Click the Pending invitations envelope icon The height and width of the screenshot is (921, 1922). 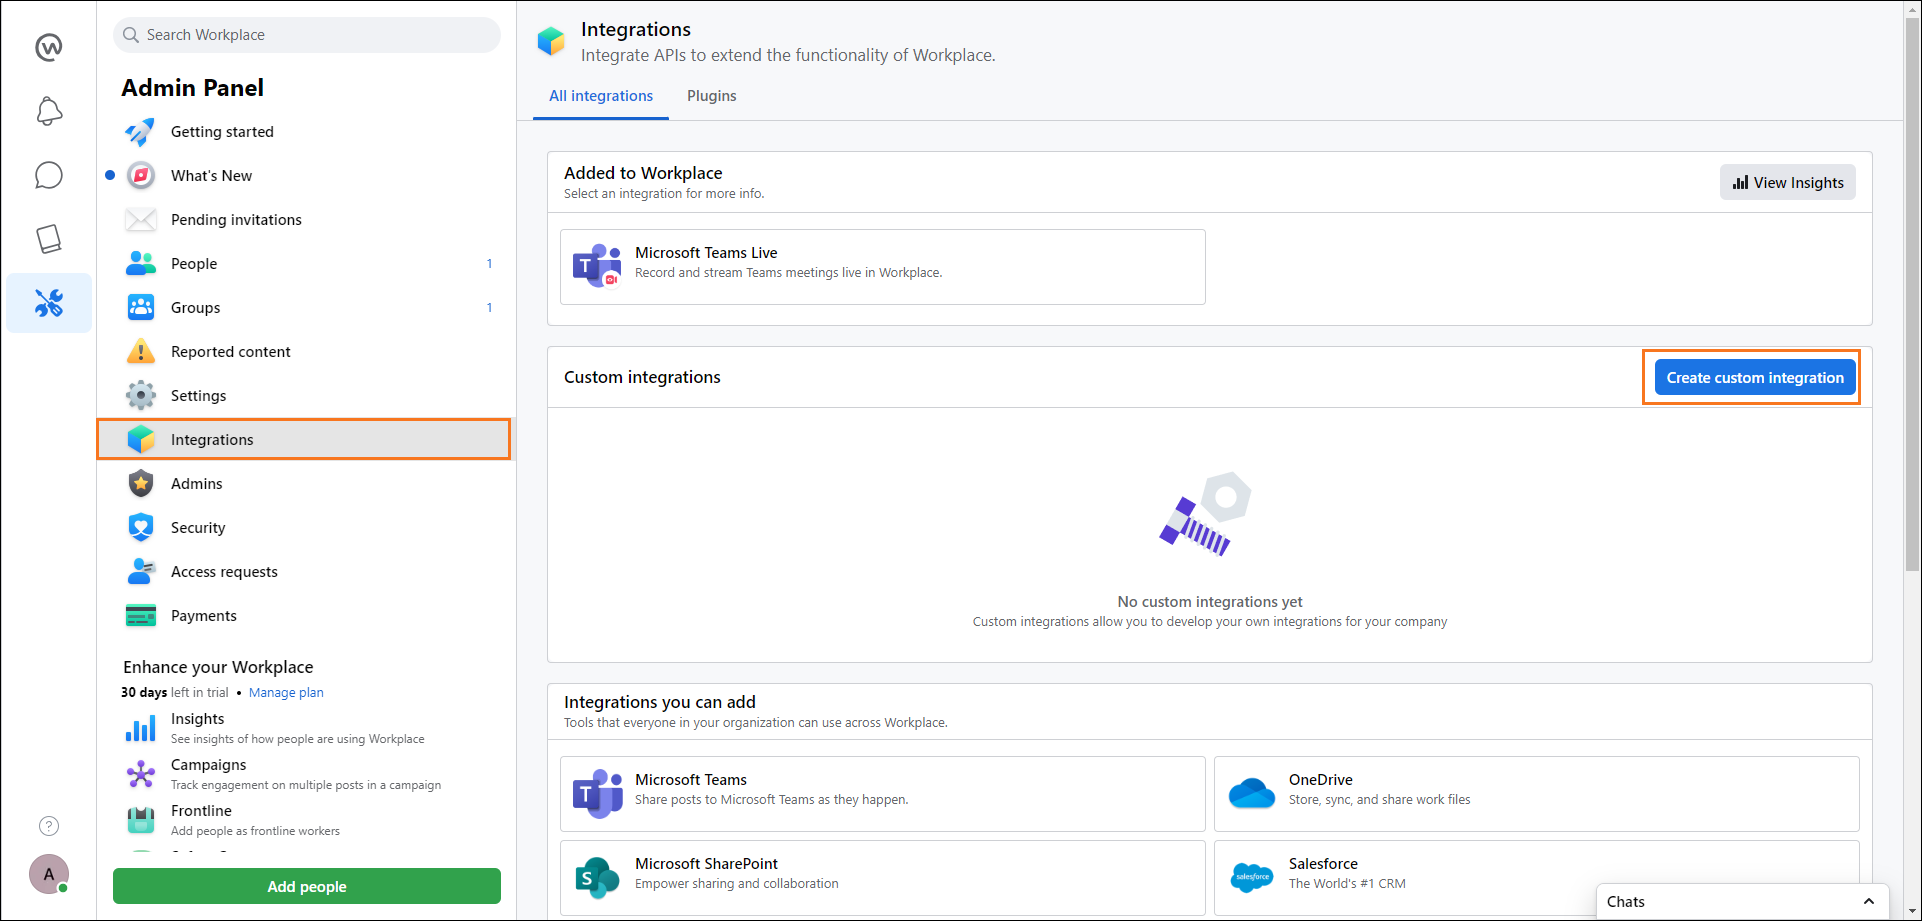click(141, 220)
